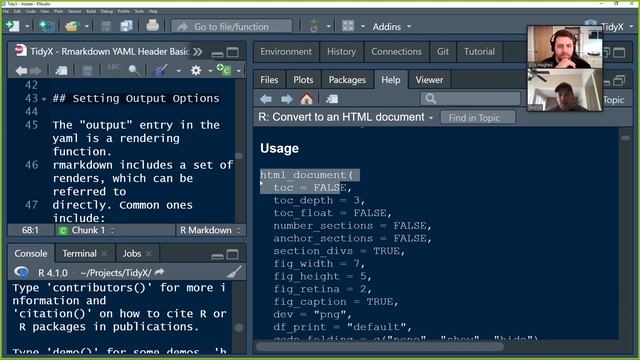The width and height of the screenshot is (640, 360).
Task: Click the Help home icon
Action: point(307,98)
